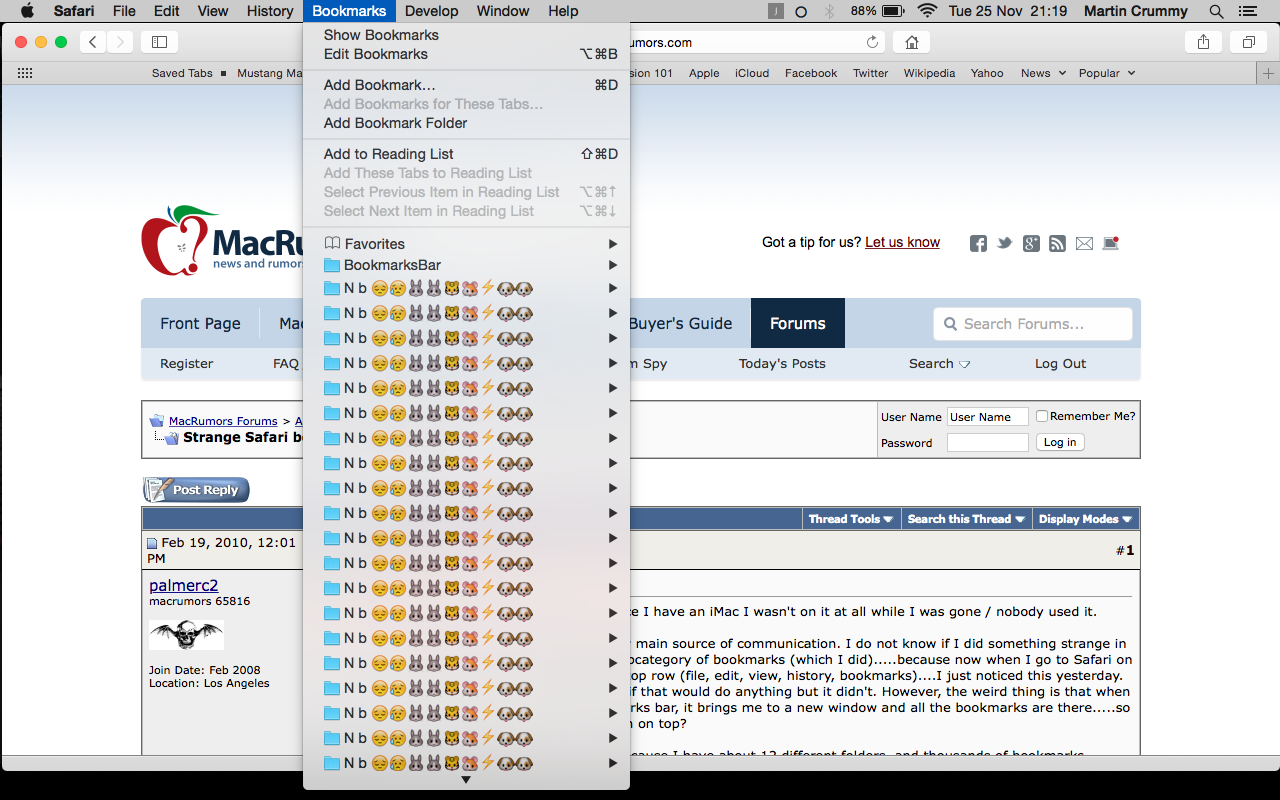Screen dimensions: 1280x800
Task: Choose Add to Reading List item
Action: (x=467, y=154)
